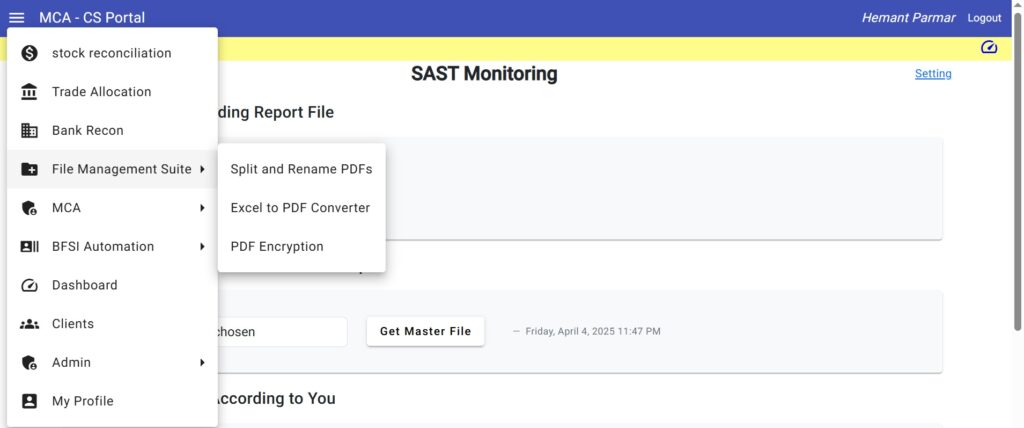This screenshot has width=1024, height=428.
Task: Click the speedometer icon in yellow bar
Action: coord(989,48)
